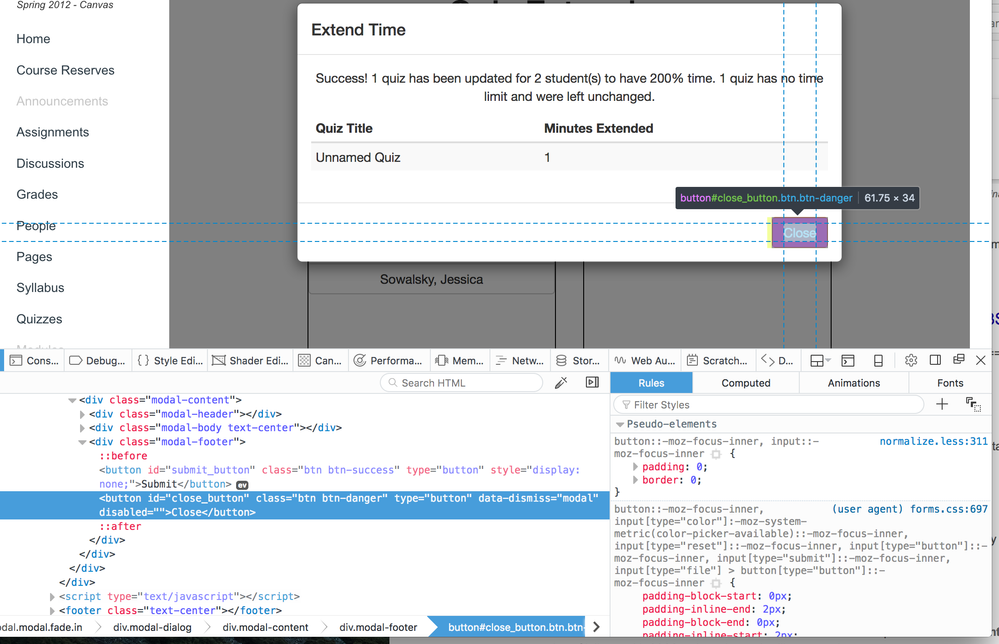Viewport: 999px width, 644px height.
Task: Highlight elements matching the first moz-focus-inner selector
Action: tap(714, 453)
